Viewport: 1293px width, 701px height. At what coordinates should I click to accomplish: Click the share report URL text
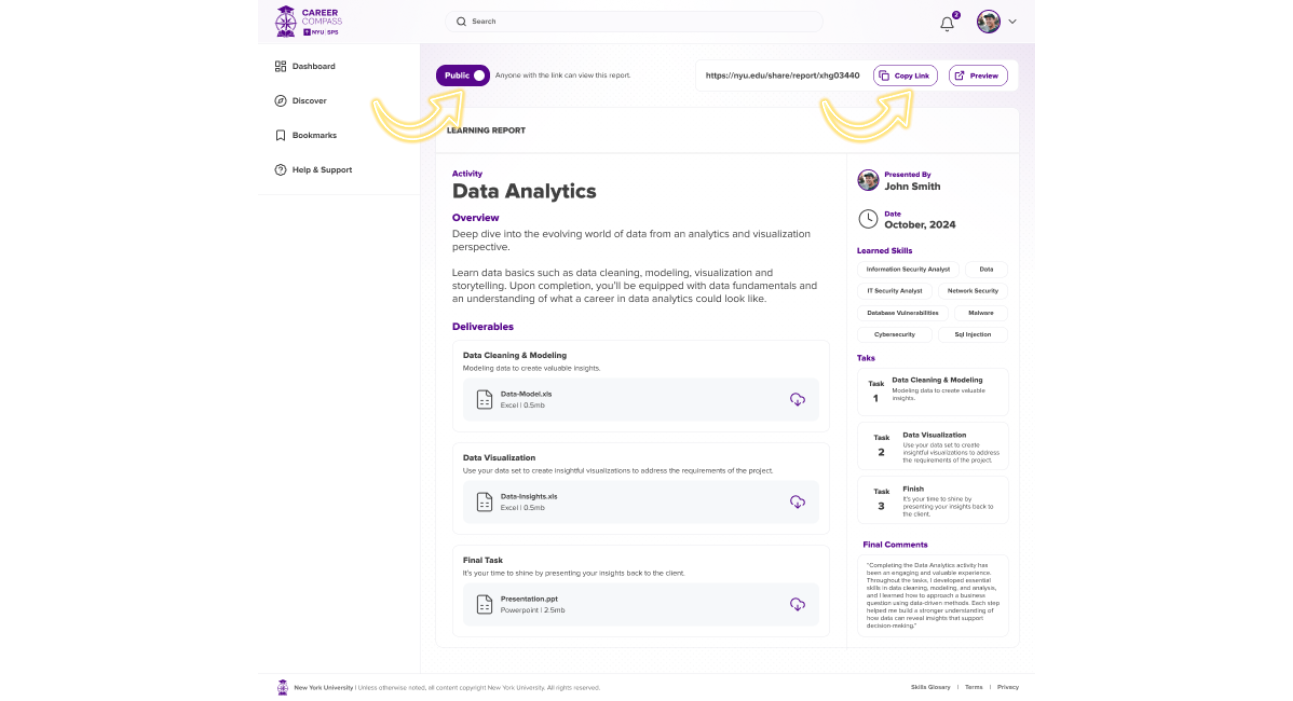pyautogui.click(x=782, y=76)
